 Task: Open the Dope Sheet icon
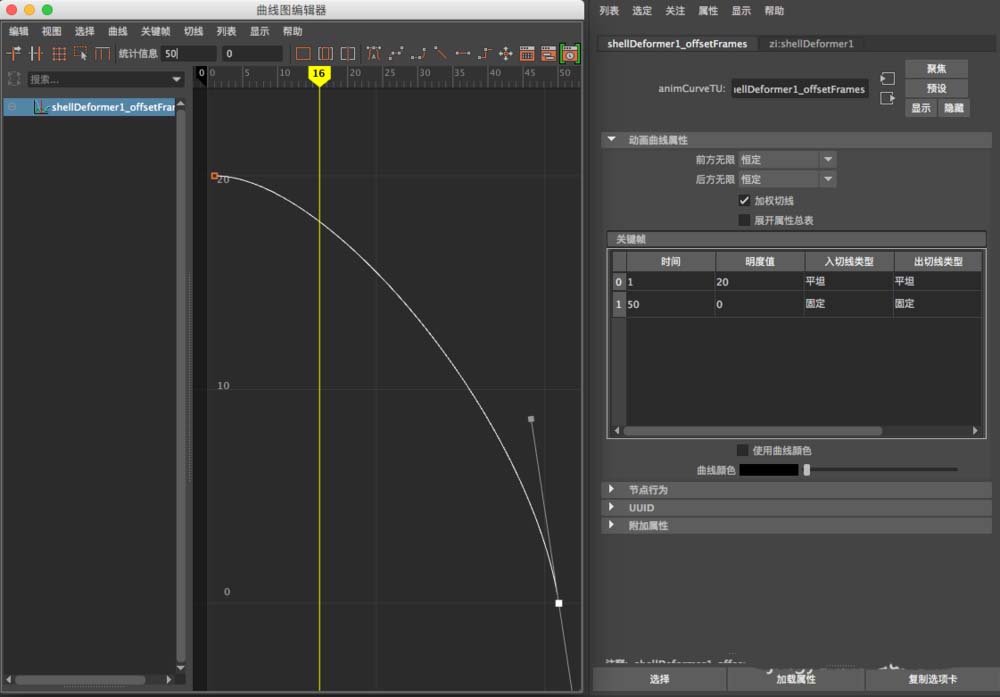pyautogui.click(x=527, y=54)
